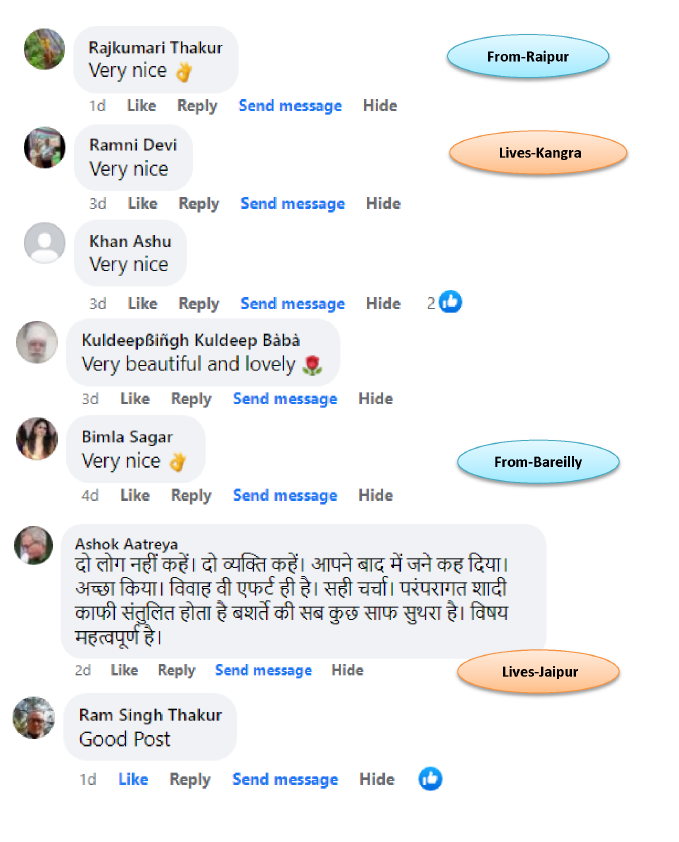This screenshot has width=679, height=842.
Task: Like Rajkumari Thakur's comment
Action: pyautogui.click(x=142, y=106)
